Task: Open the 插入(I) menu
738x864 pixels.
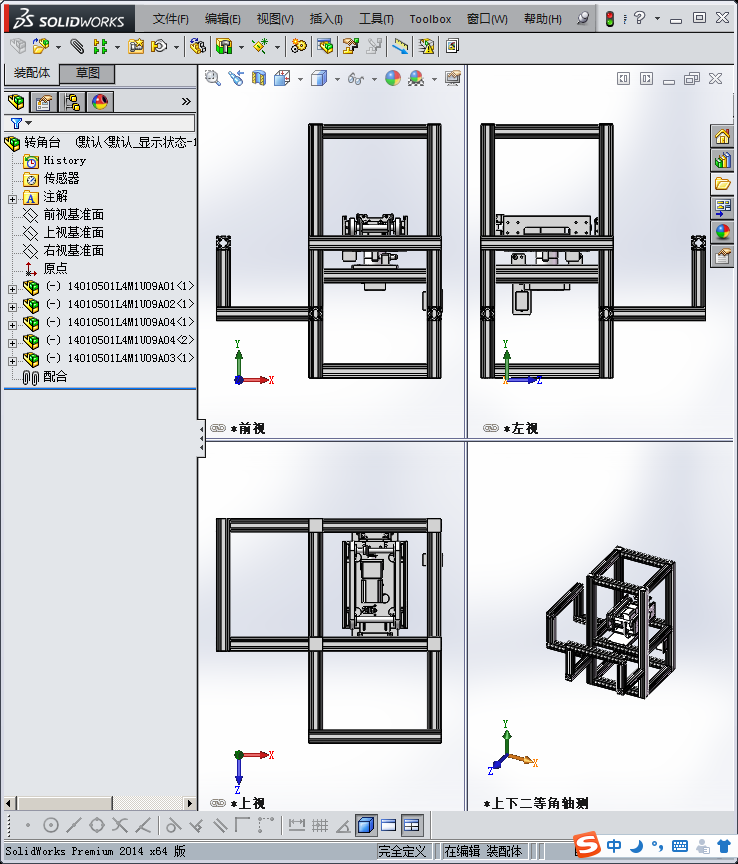Action: [x=326, y=19]
